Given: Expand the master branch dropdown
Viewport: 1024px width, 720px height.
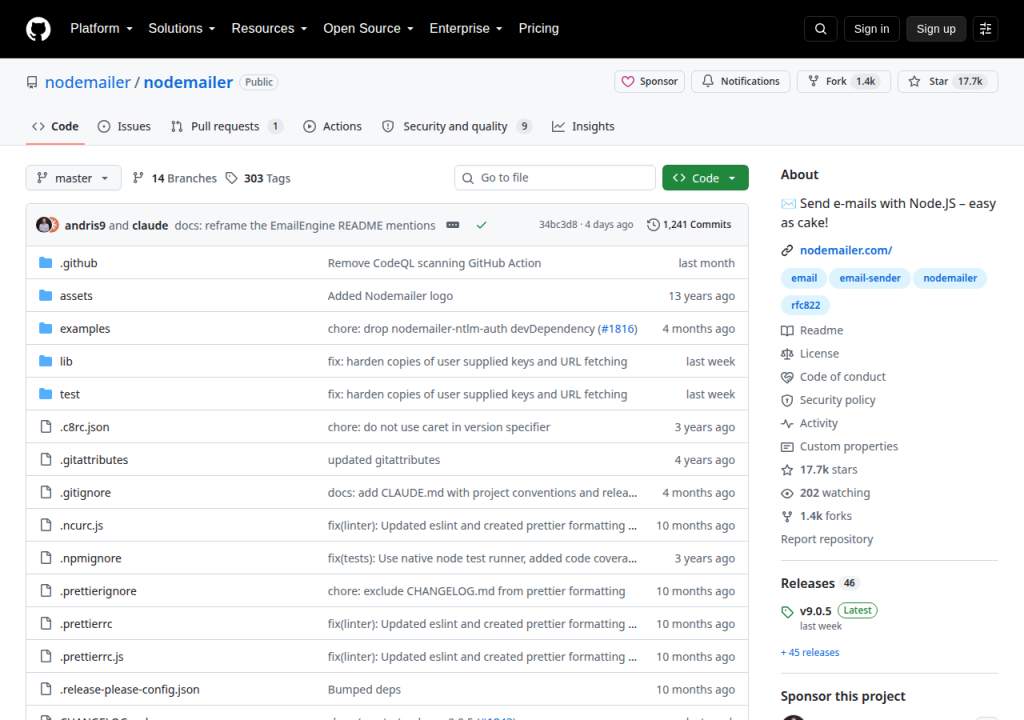Looking at the screenshot, I should (73, 178).
